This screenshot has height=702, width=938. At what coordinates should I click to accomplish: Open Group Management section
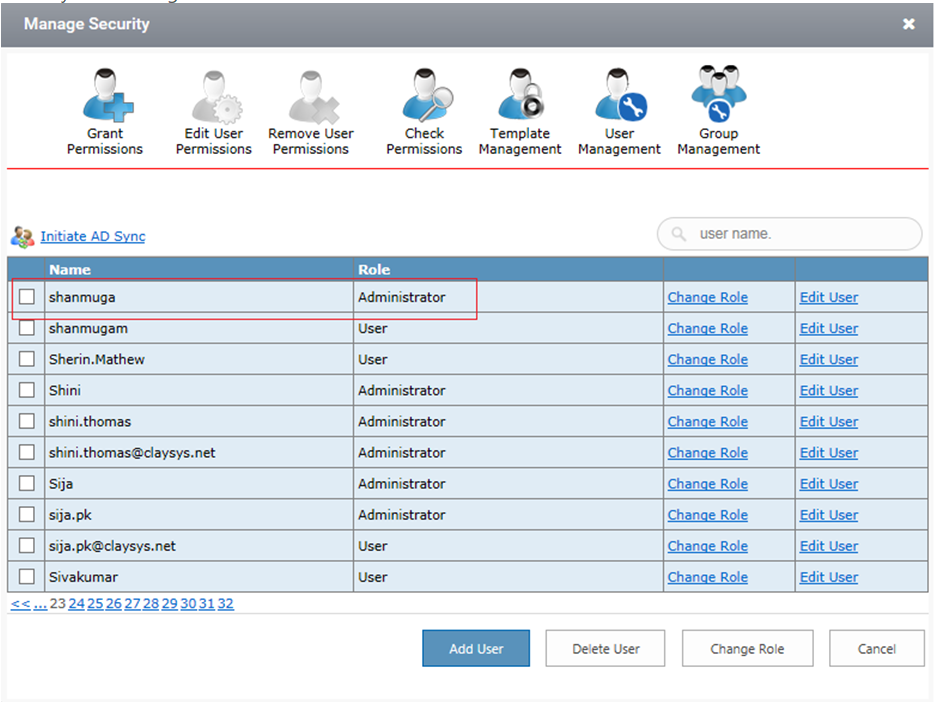(x=718, y=112)
